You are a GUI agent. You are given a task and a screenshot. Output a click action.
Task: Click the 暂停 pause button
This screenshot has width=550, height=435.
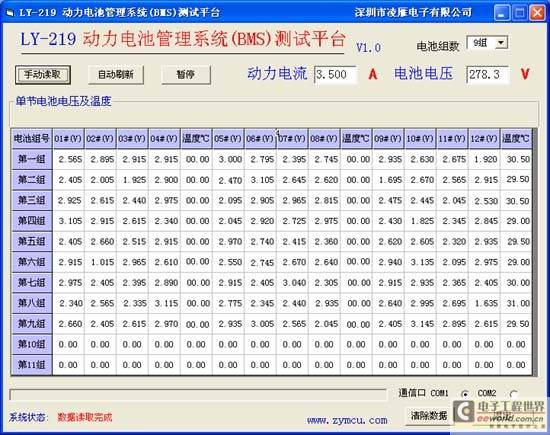[x=186, y=75]
